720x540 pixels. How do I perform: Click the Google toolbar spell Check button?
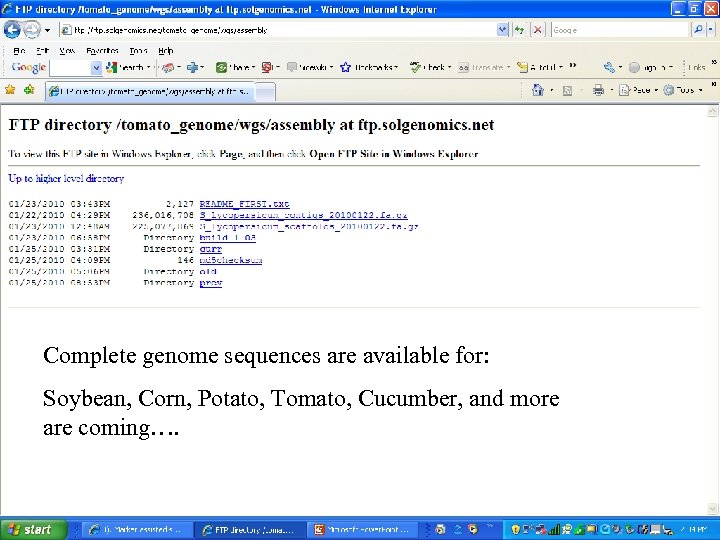pyautogui.click(x=430, y=68)
